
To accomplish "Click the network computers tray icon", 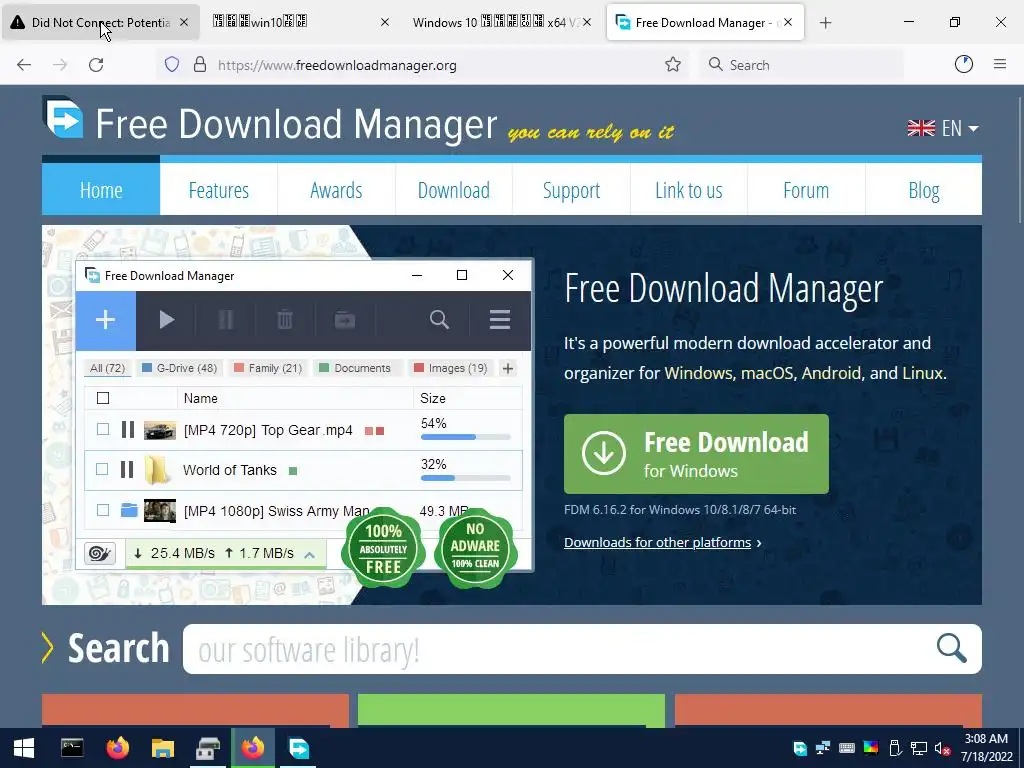I will click(823, 748).
